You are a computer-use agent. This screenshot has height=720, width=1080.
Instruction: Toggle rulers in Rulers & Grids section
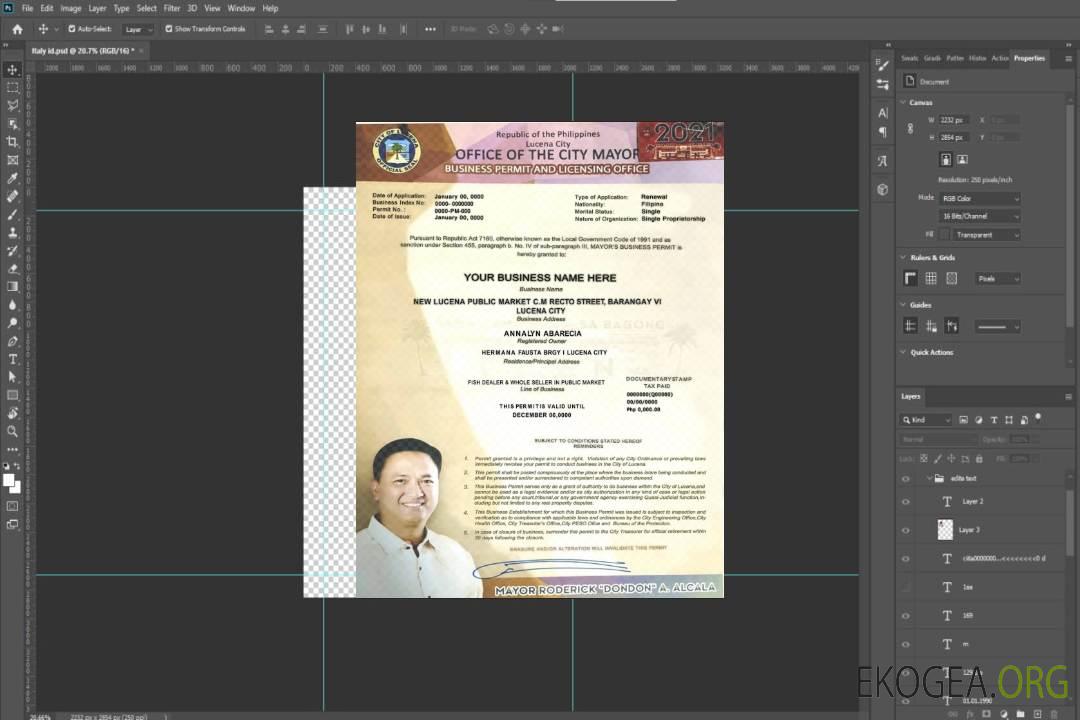click(x=911, y=278)
